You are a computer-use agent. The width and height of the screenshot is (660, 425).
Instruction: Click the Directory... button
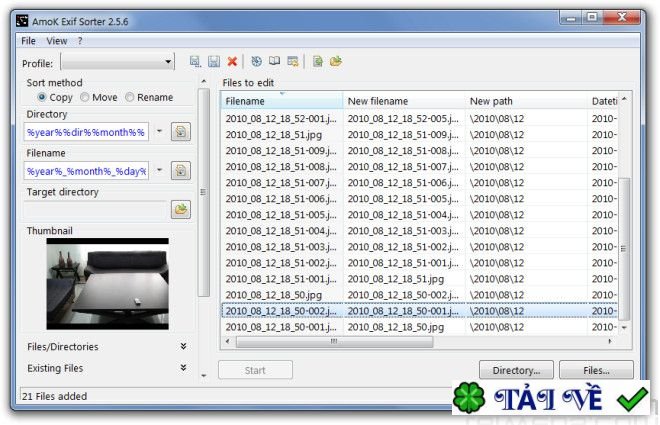(x=516, y=370)
